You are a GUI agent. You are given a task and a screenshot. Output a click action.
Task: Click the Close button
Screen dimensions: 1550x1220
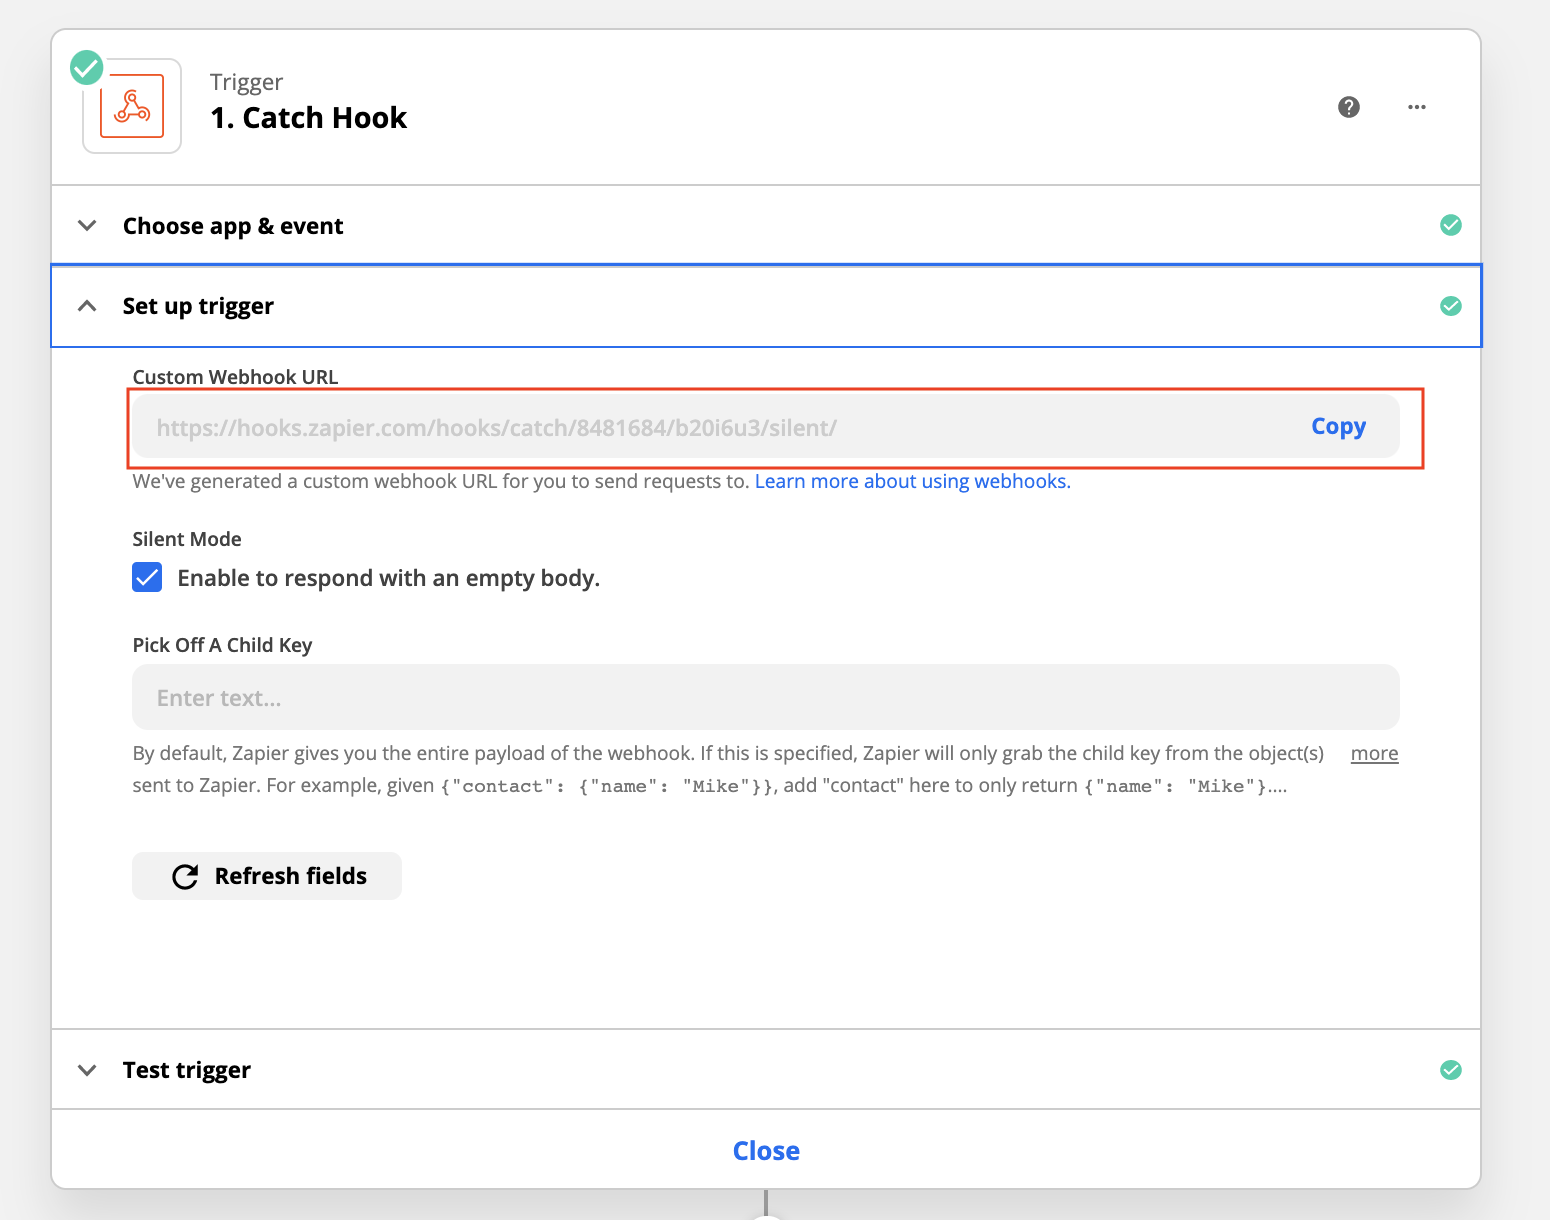click(x=766, y=1151)
